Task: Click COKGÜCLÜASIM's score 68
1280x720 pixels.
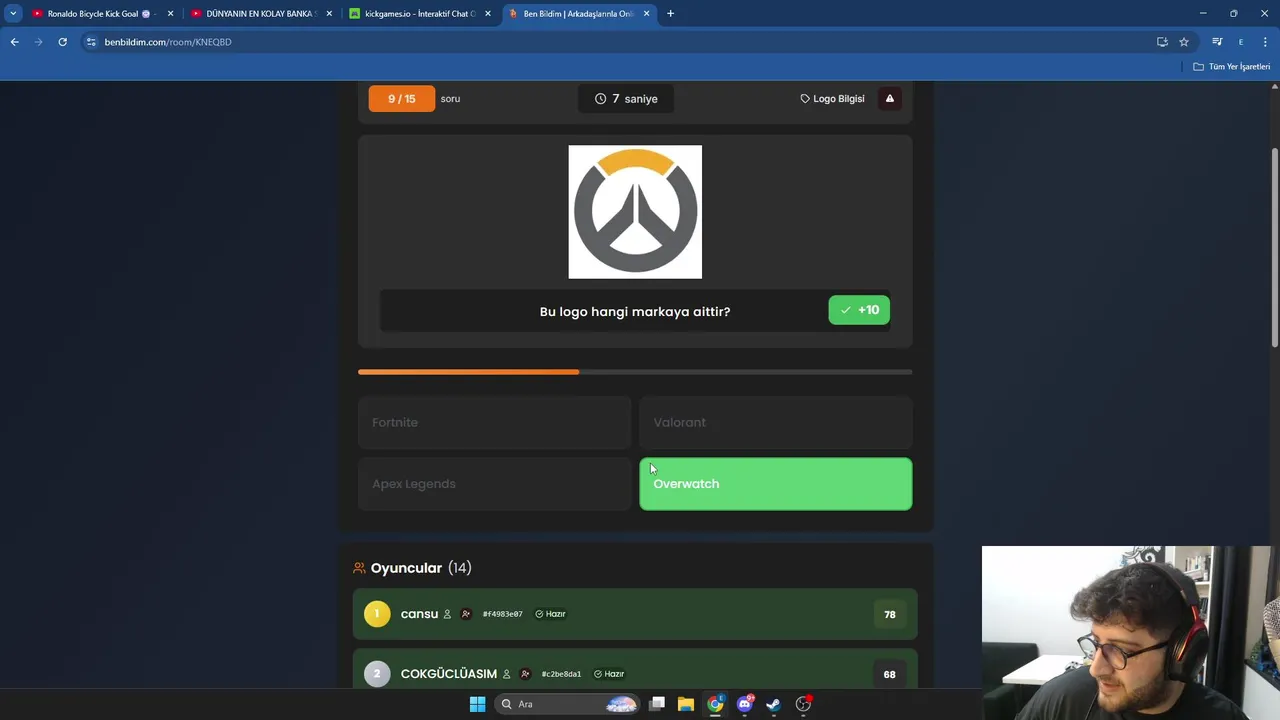Action: [889, 674]
